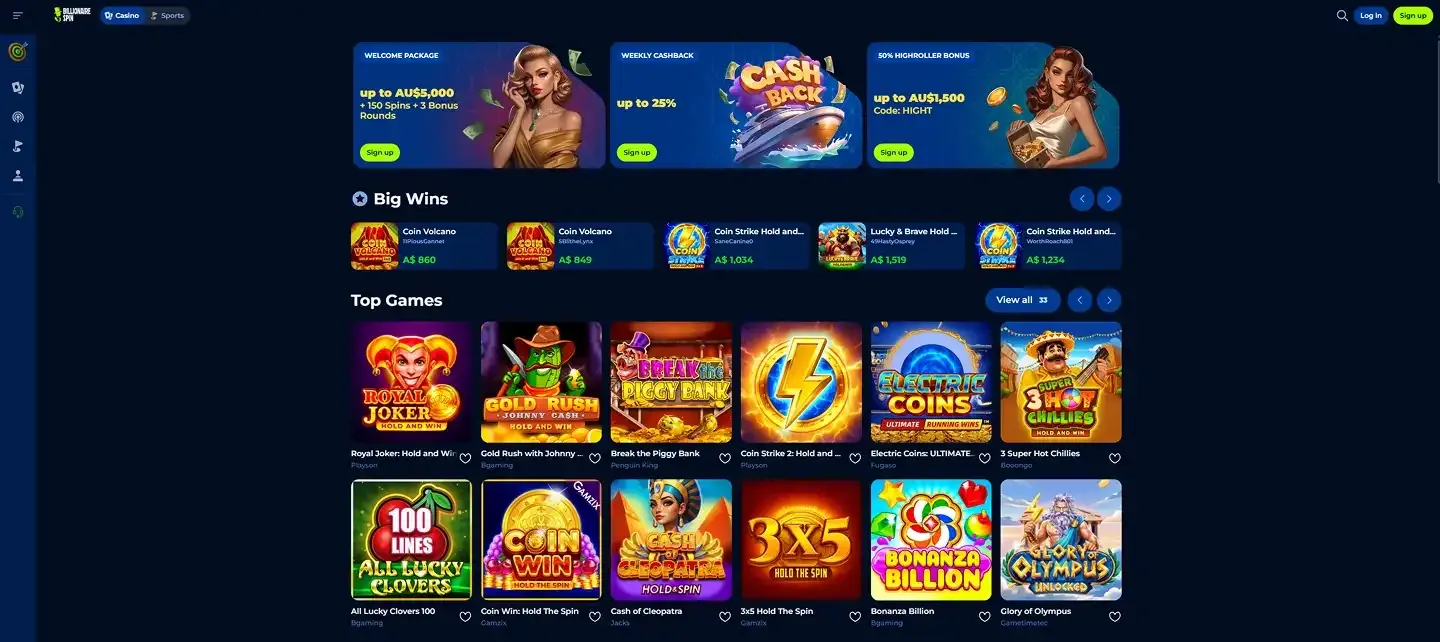The width and height of the screenshot is (1440, 642).
Task: Open the green headset support icon
Action: click(x=18, y=212)
